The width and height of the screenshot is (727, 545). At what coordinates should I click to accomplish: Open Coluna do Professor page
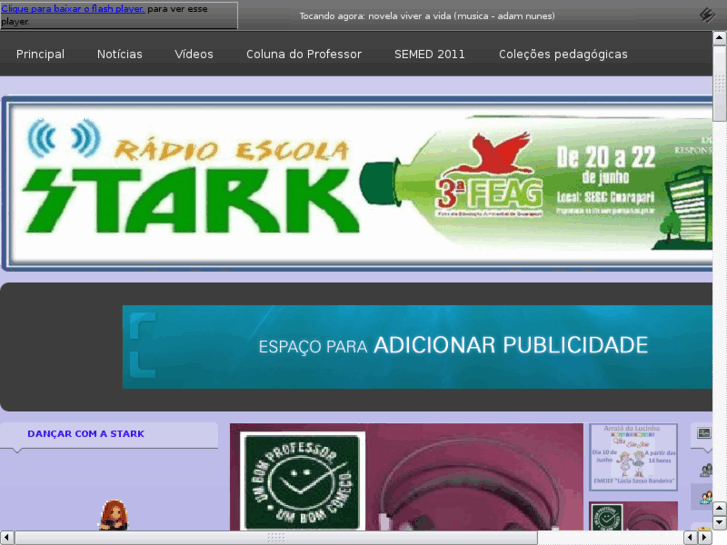pos(304,54)
